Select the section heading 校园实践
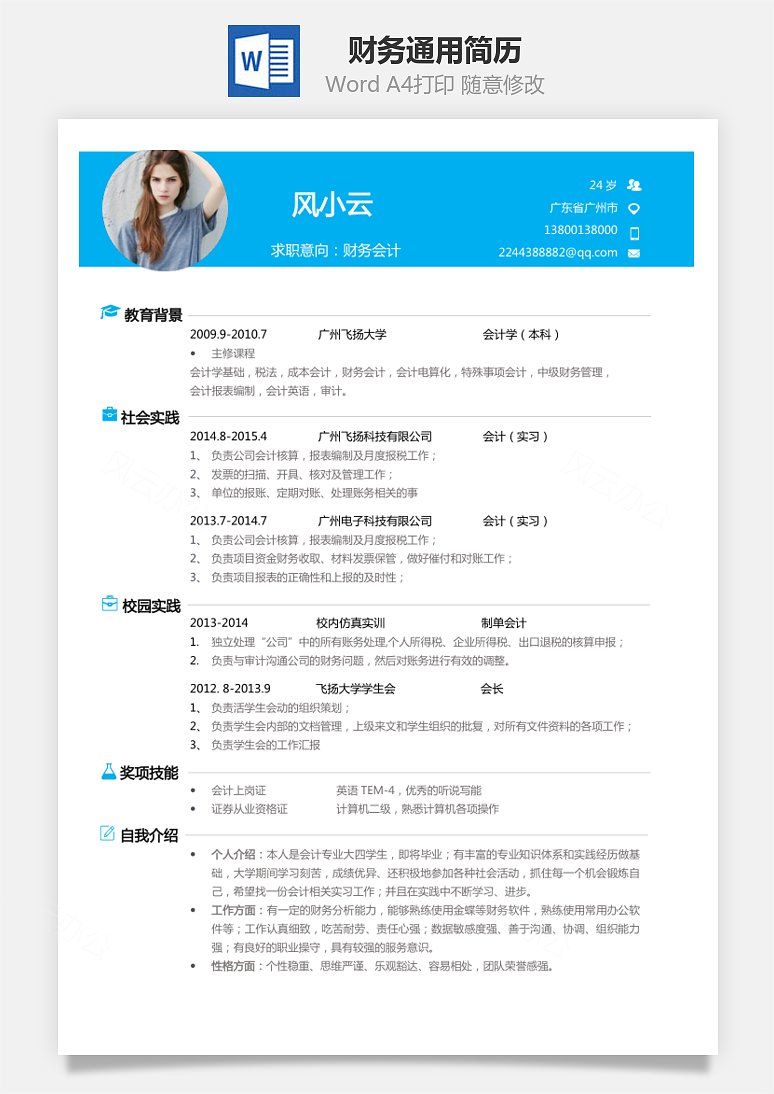This screenshot has width=774, height=1094. click(x=151, y=606)
